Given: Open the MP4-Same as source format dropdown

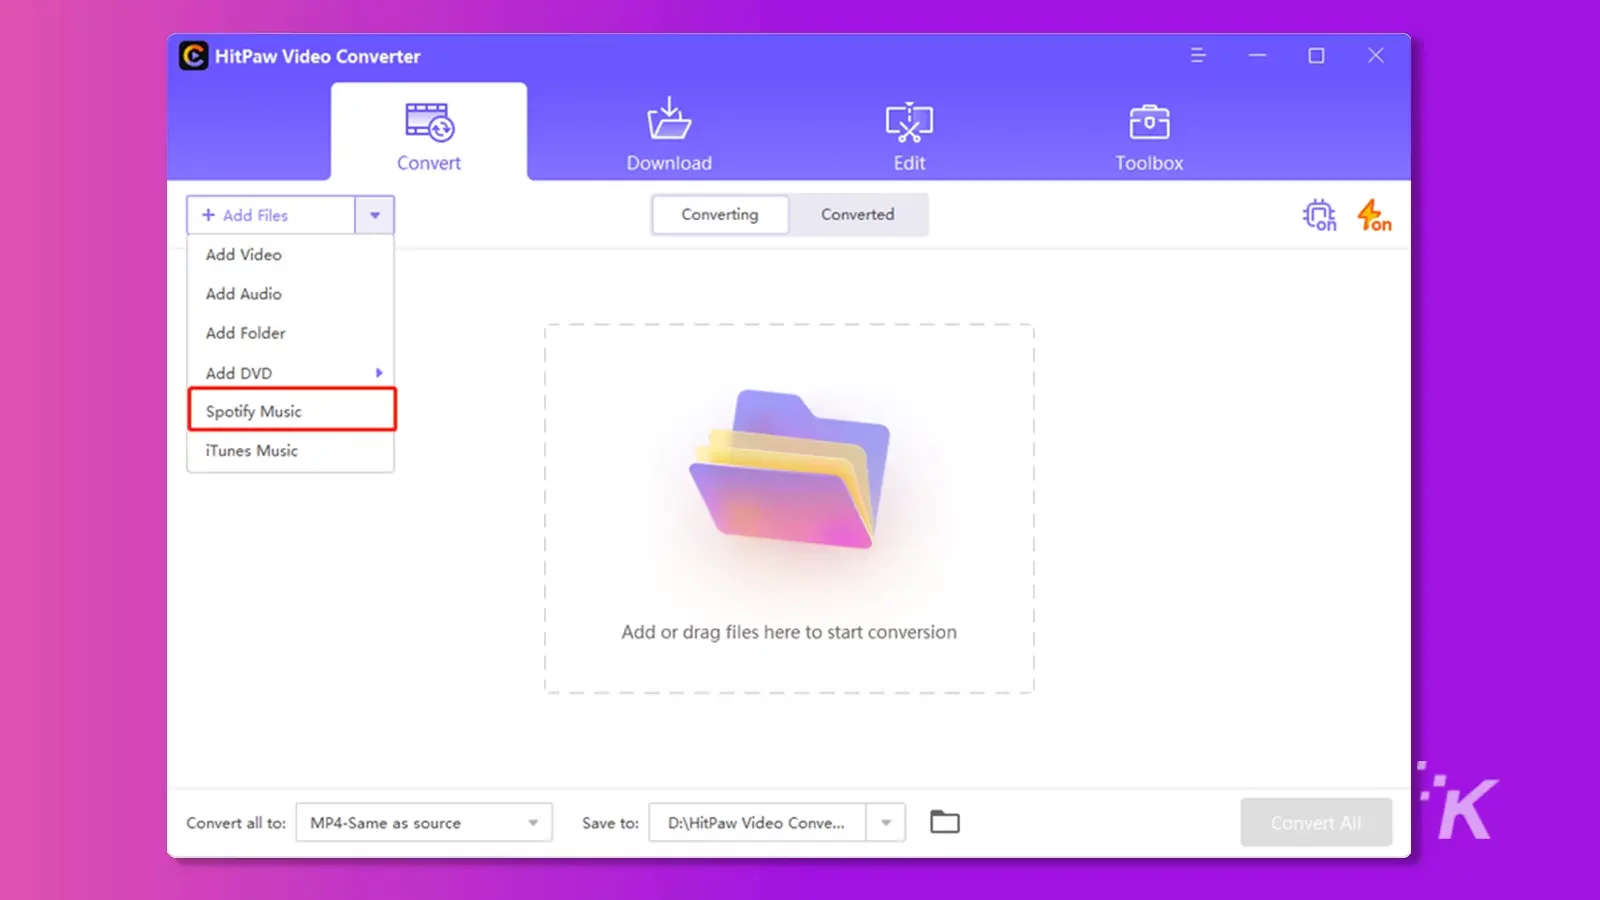Looking at the screenshot, I should coord(424,823).
